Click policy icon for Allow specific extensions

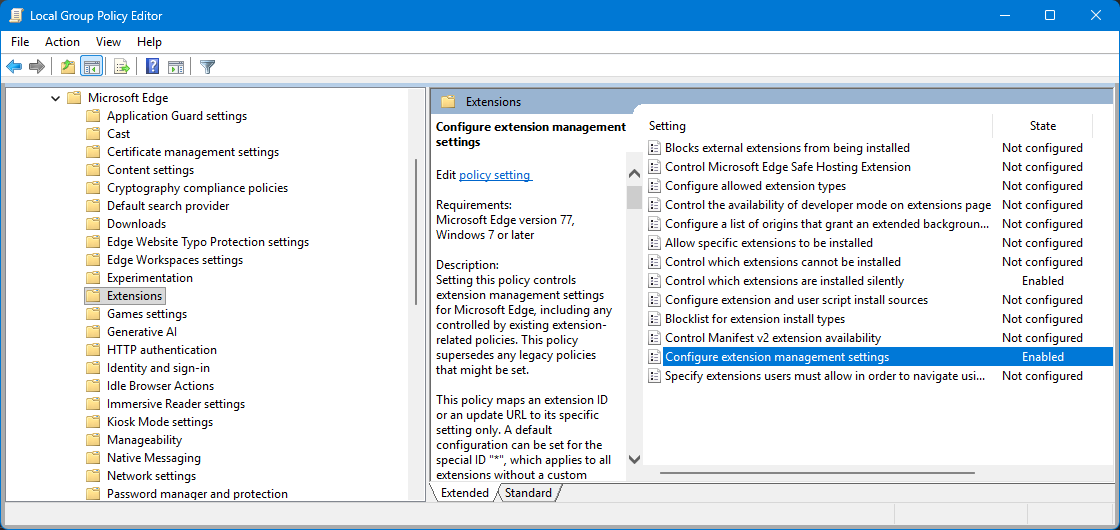pyautogui.click(x=654, y=243)
